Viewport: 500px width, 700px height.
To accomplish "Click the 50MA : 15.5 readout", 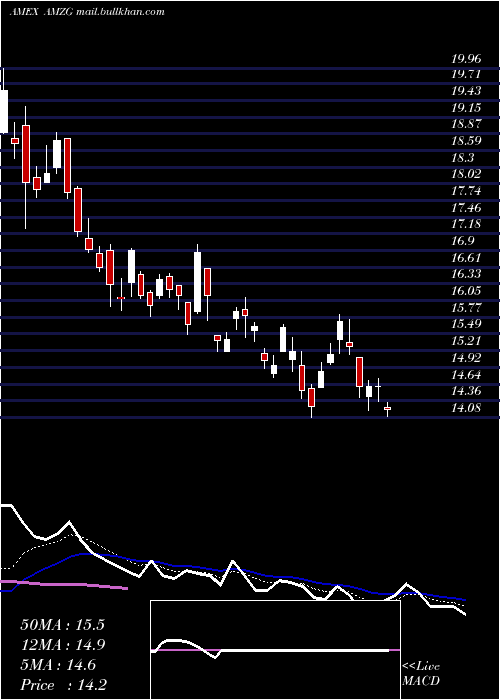I will (x=63, y=625).
